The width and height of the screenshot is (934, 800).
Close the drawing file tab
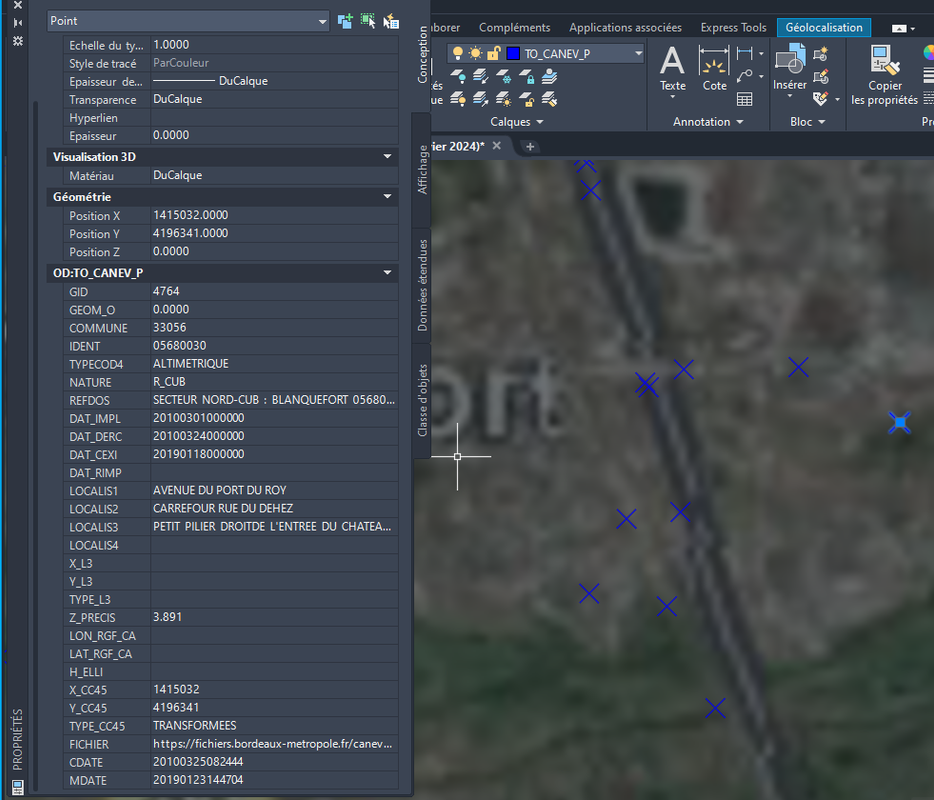point(497,145)
